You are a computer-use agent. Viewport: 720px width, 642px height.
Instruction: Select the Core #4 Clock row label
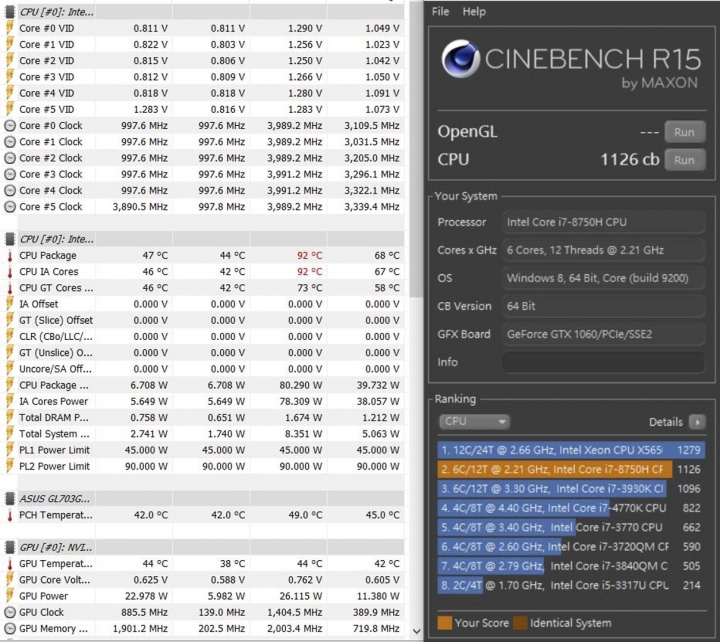pos(51,191)
